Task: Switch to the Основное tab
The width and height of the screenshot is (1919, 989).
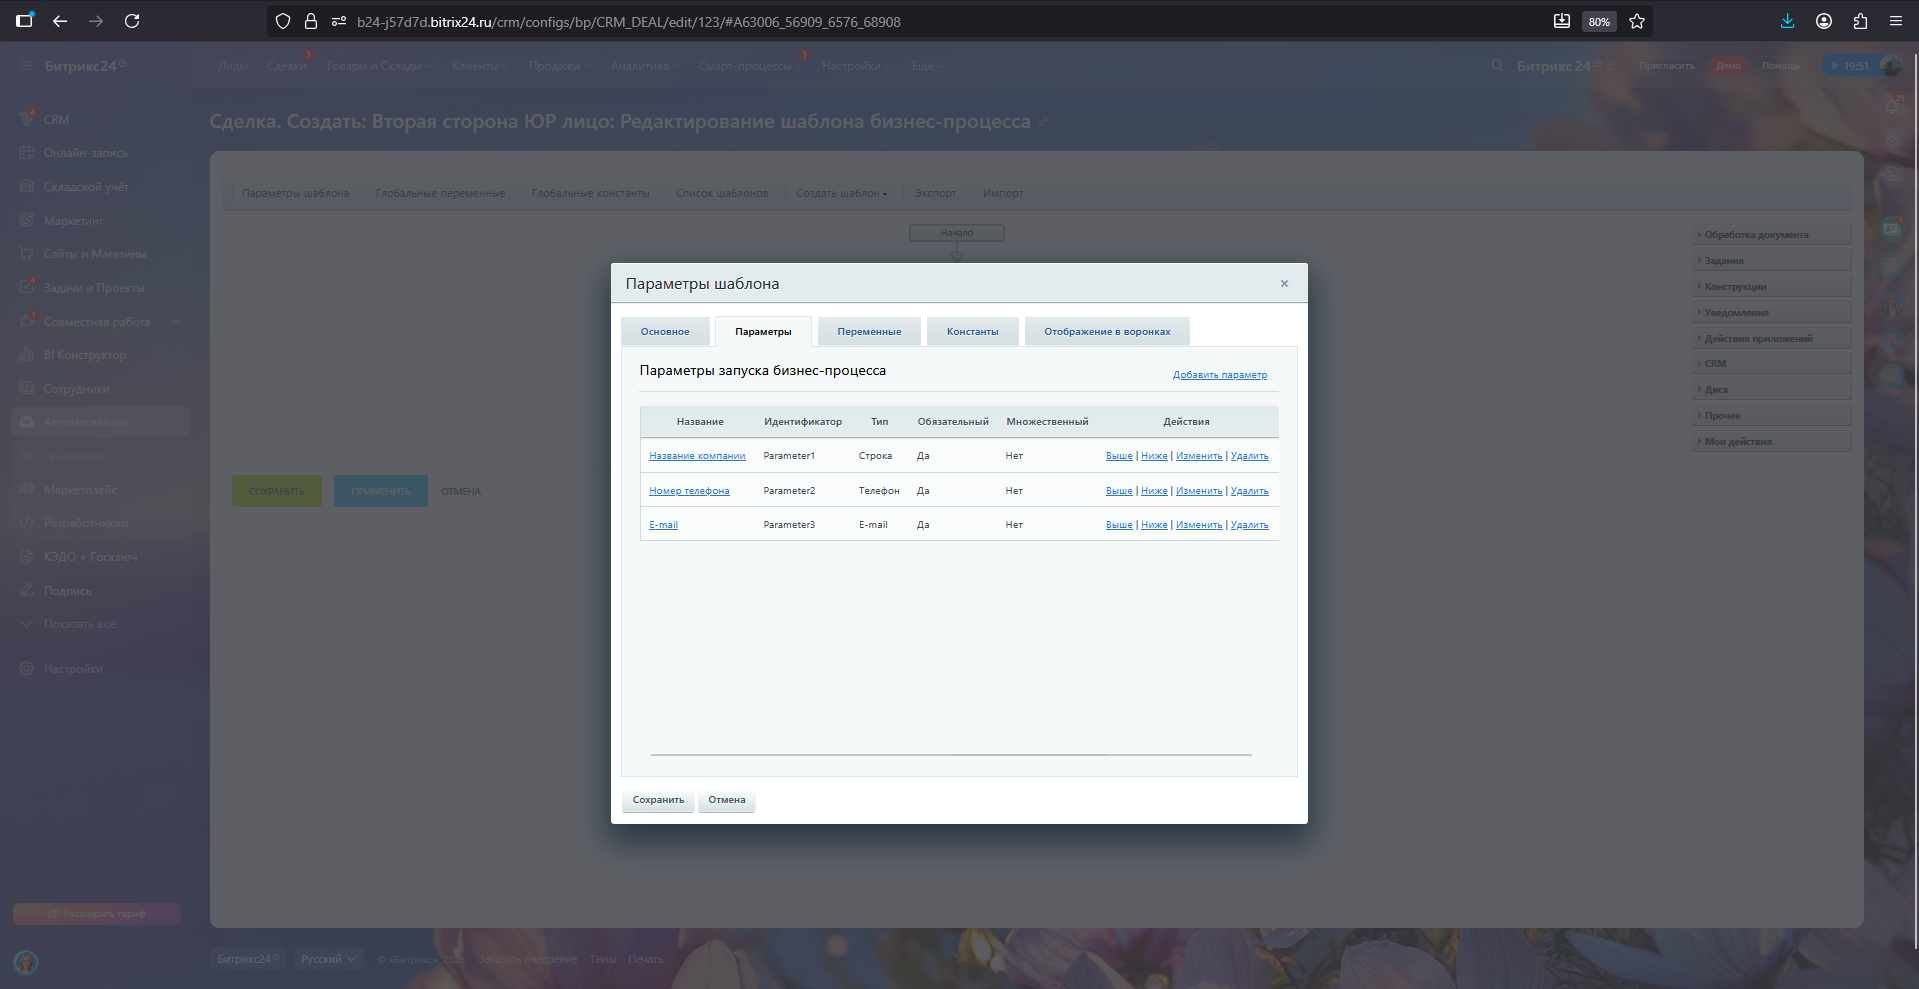Action: point(665,331)
